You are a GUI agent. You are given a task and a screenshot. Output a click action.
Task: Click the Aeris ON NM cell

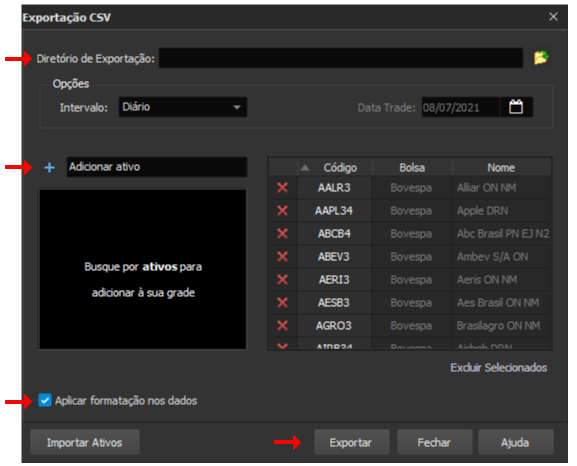coord(501,279)
